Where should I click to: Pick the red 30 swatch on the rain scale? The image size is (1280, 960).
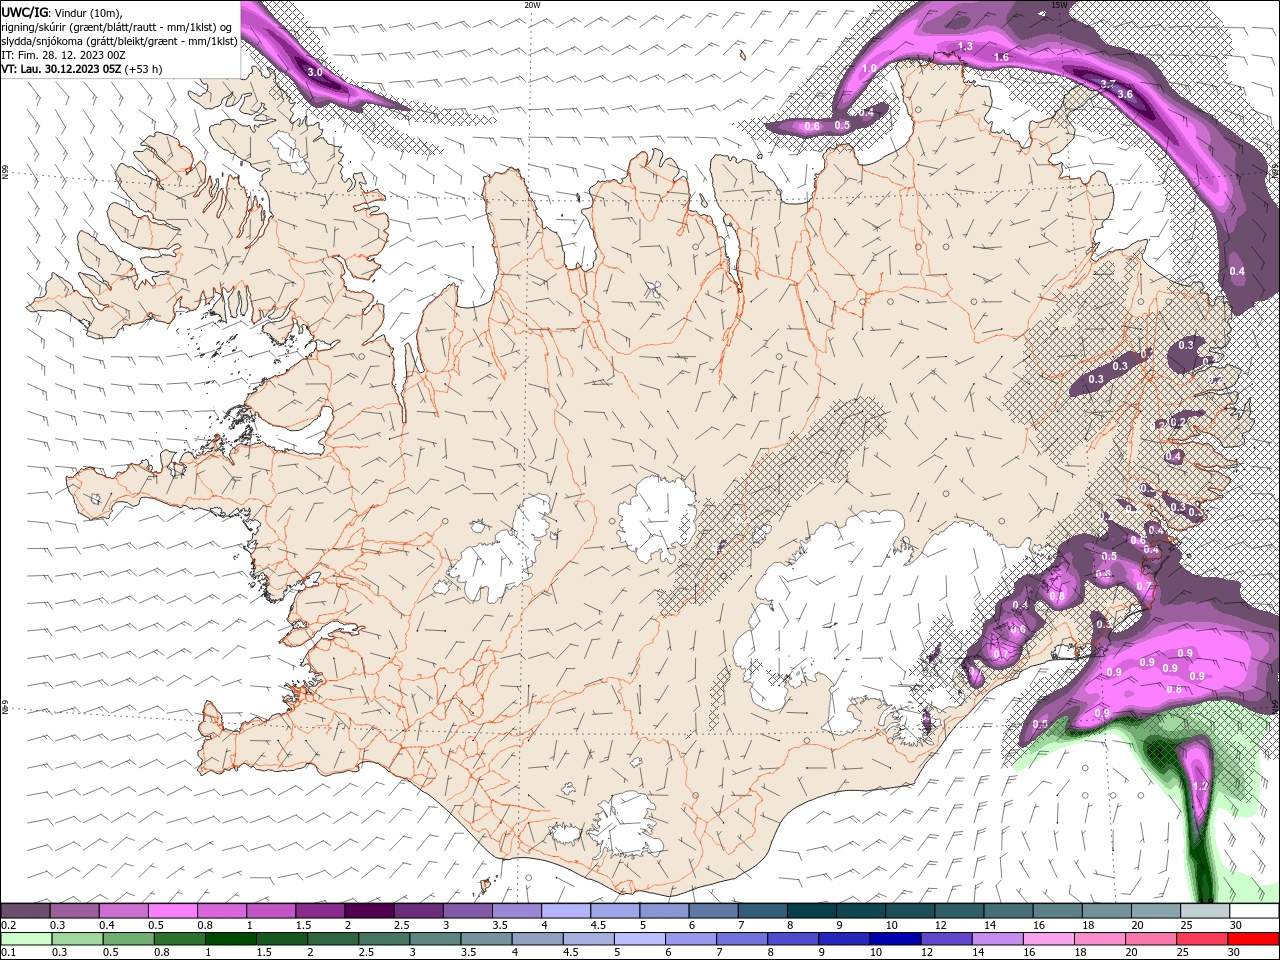(1254, 939)
